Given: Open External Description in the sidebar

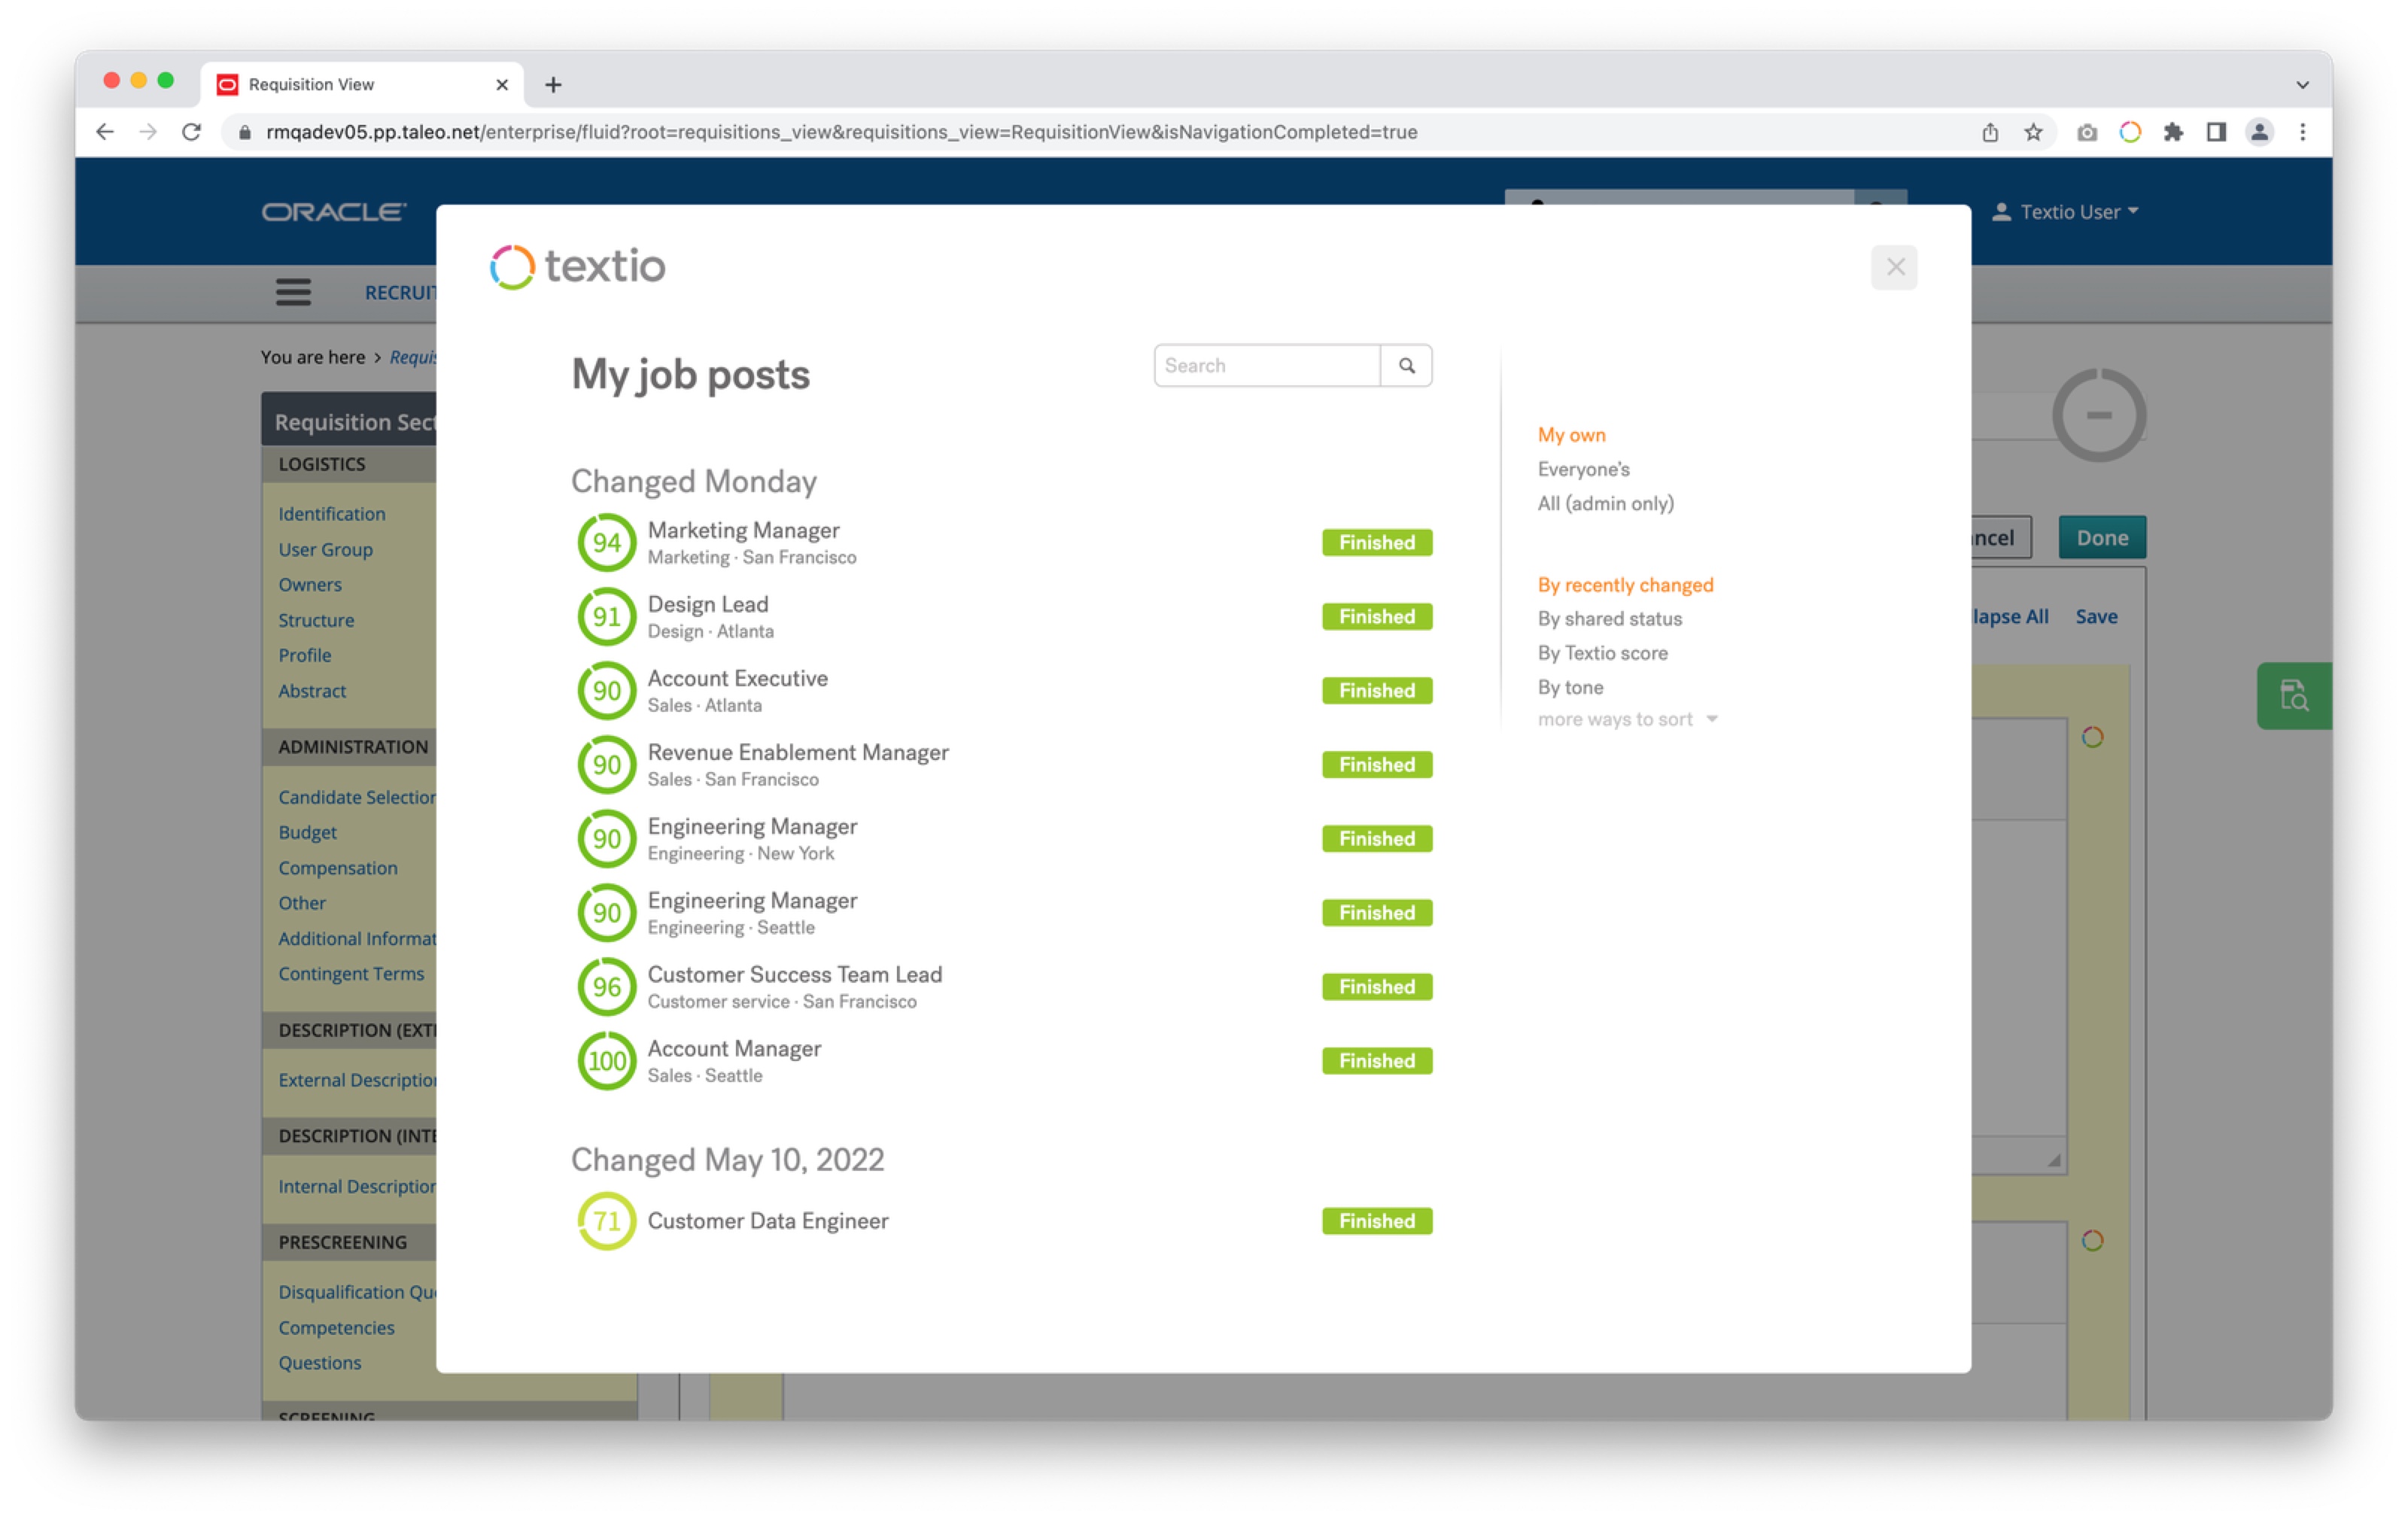Looking at the screenshot, I should 357,1080.
